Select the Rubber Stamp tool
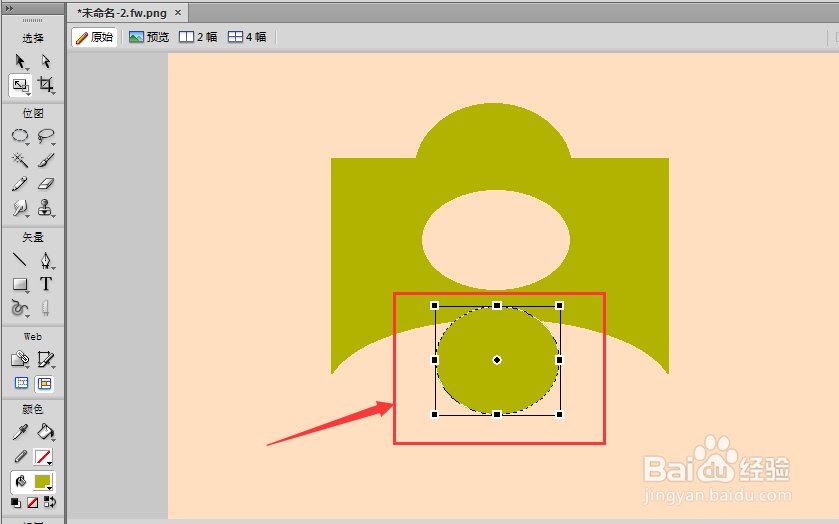 (x=46, y=208)
